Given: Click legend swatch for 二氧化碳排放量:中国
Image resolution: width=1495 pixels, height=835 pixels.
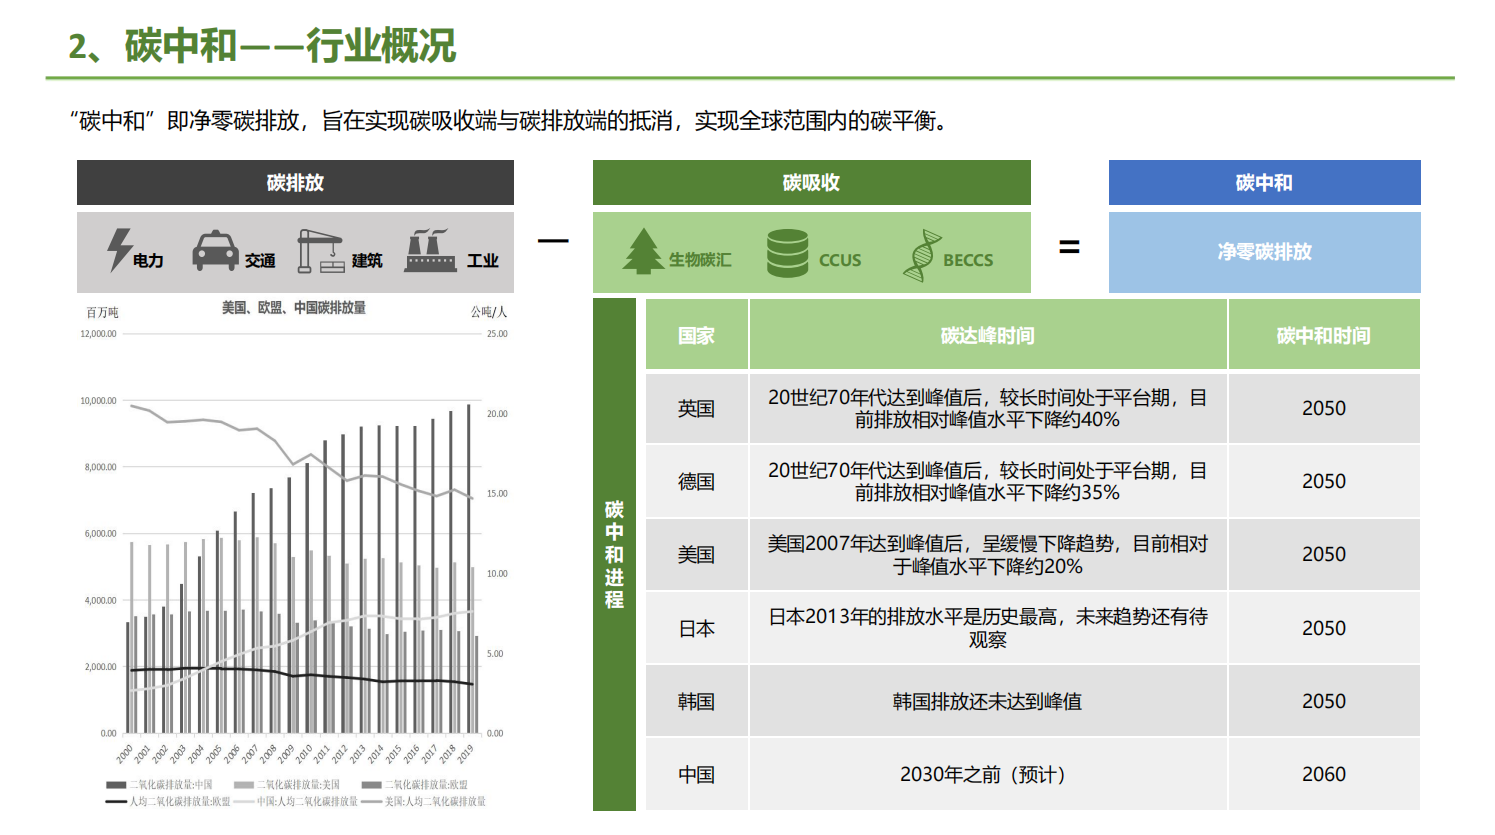Looking at the screenshot, I should [116, 785].
